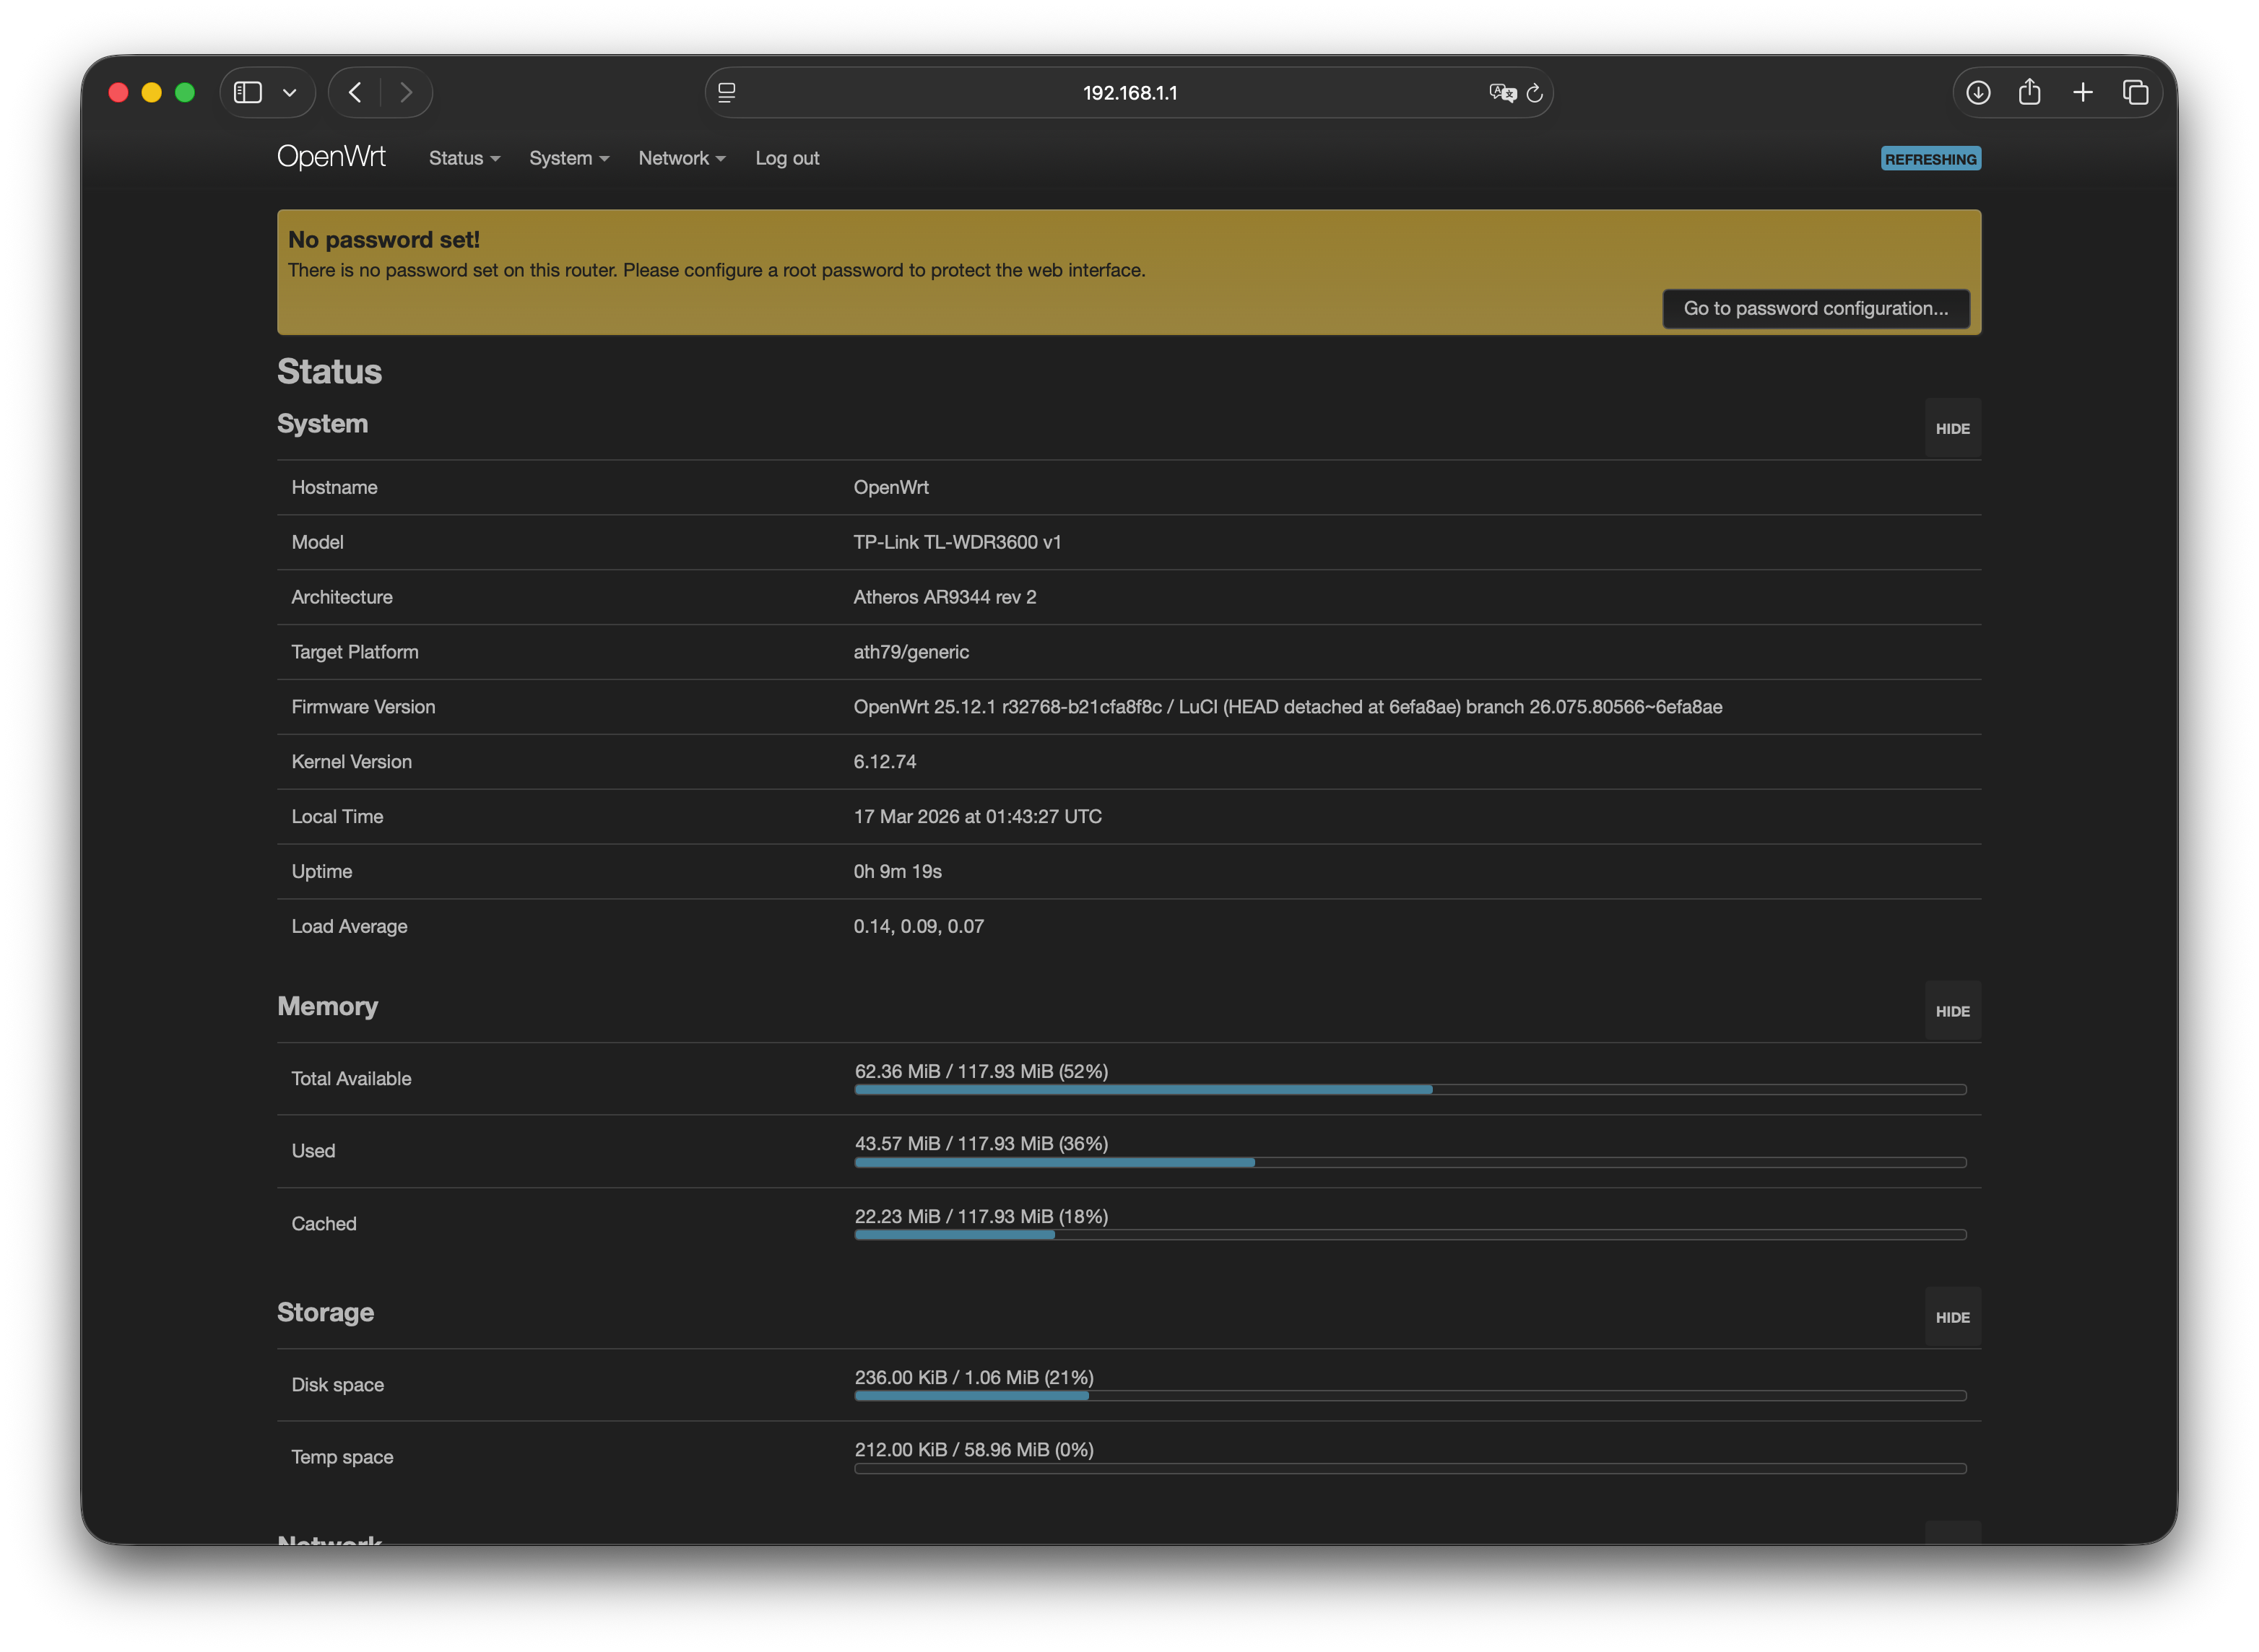The width and height of the screenshot is (2259, 1652).
Task: Click the share icon
Action: click(x=2029, y=93)
